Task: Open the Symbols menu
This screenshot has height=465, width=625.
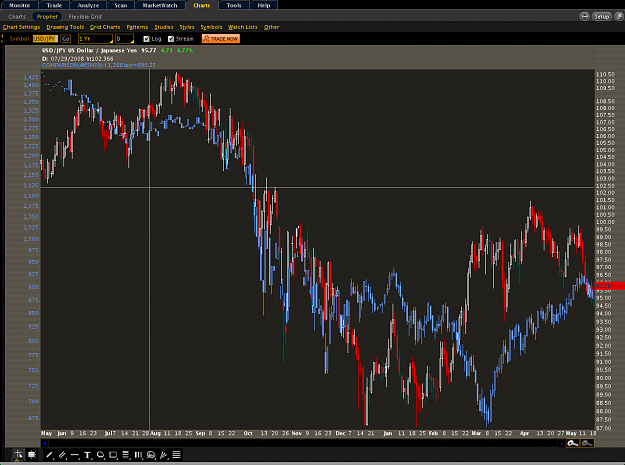Action: click(211, 27)
